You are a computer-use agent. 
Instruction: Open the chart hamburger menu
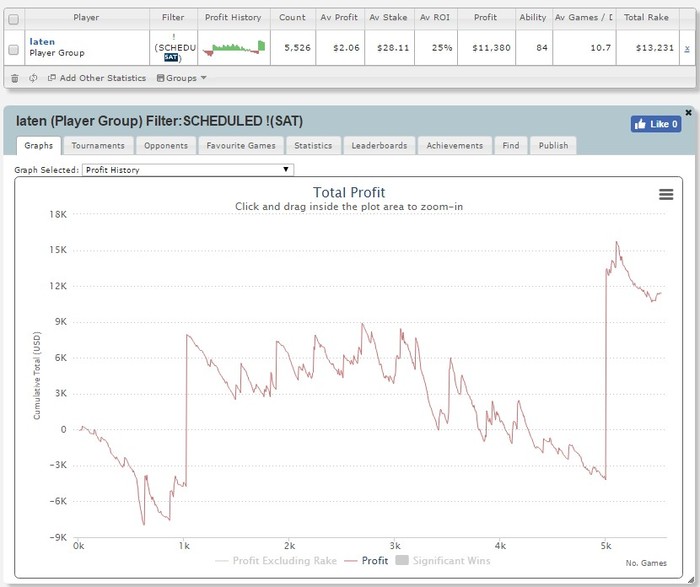click(x=666, y=194)
